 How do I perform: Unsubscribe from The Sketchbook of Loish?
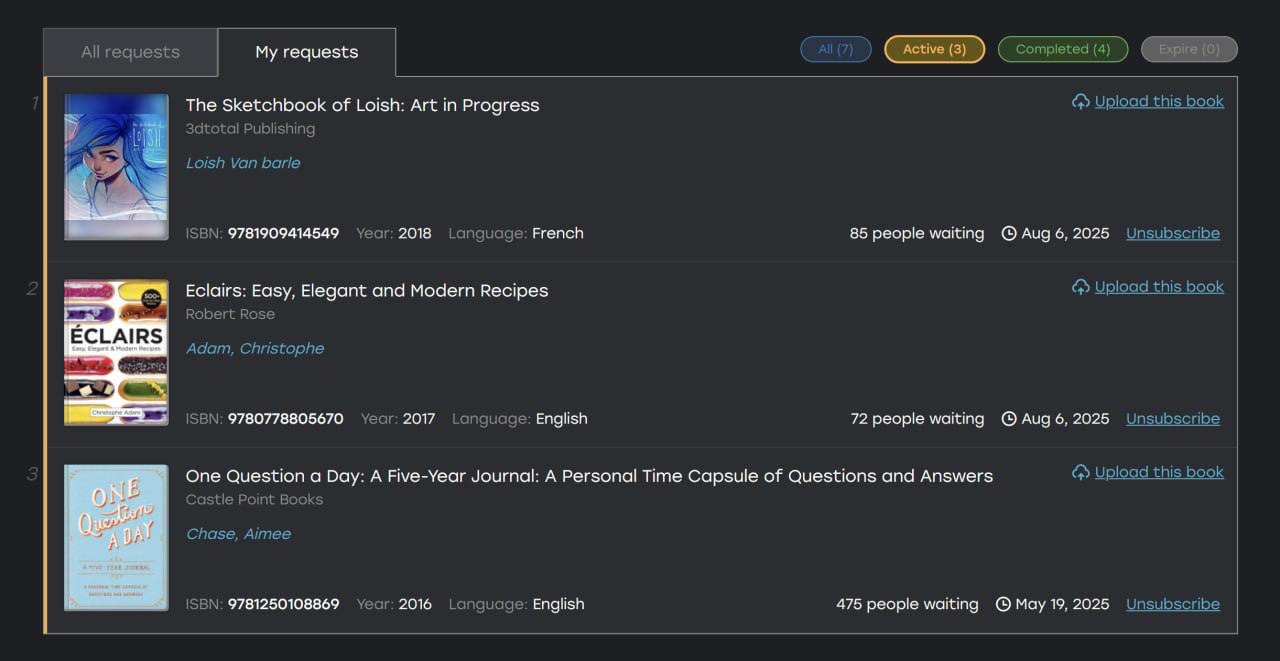tap(1173, 234)
